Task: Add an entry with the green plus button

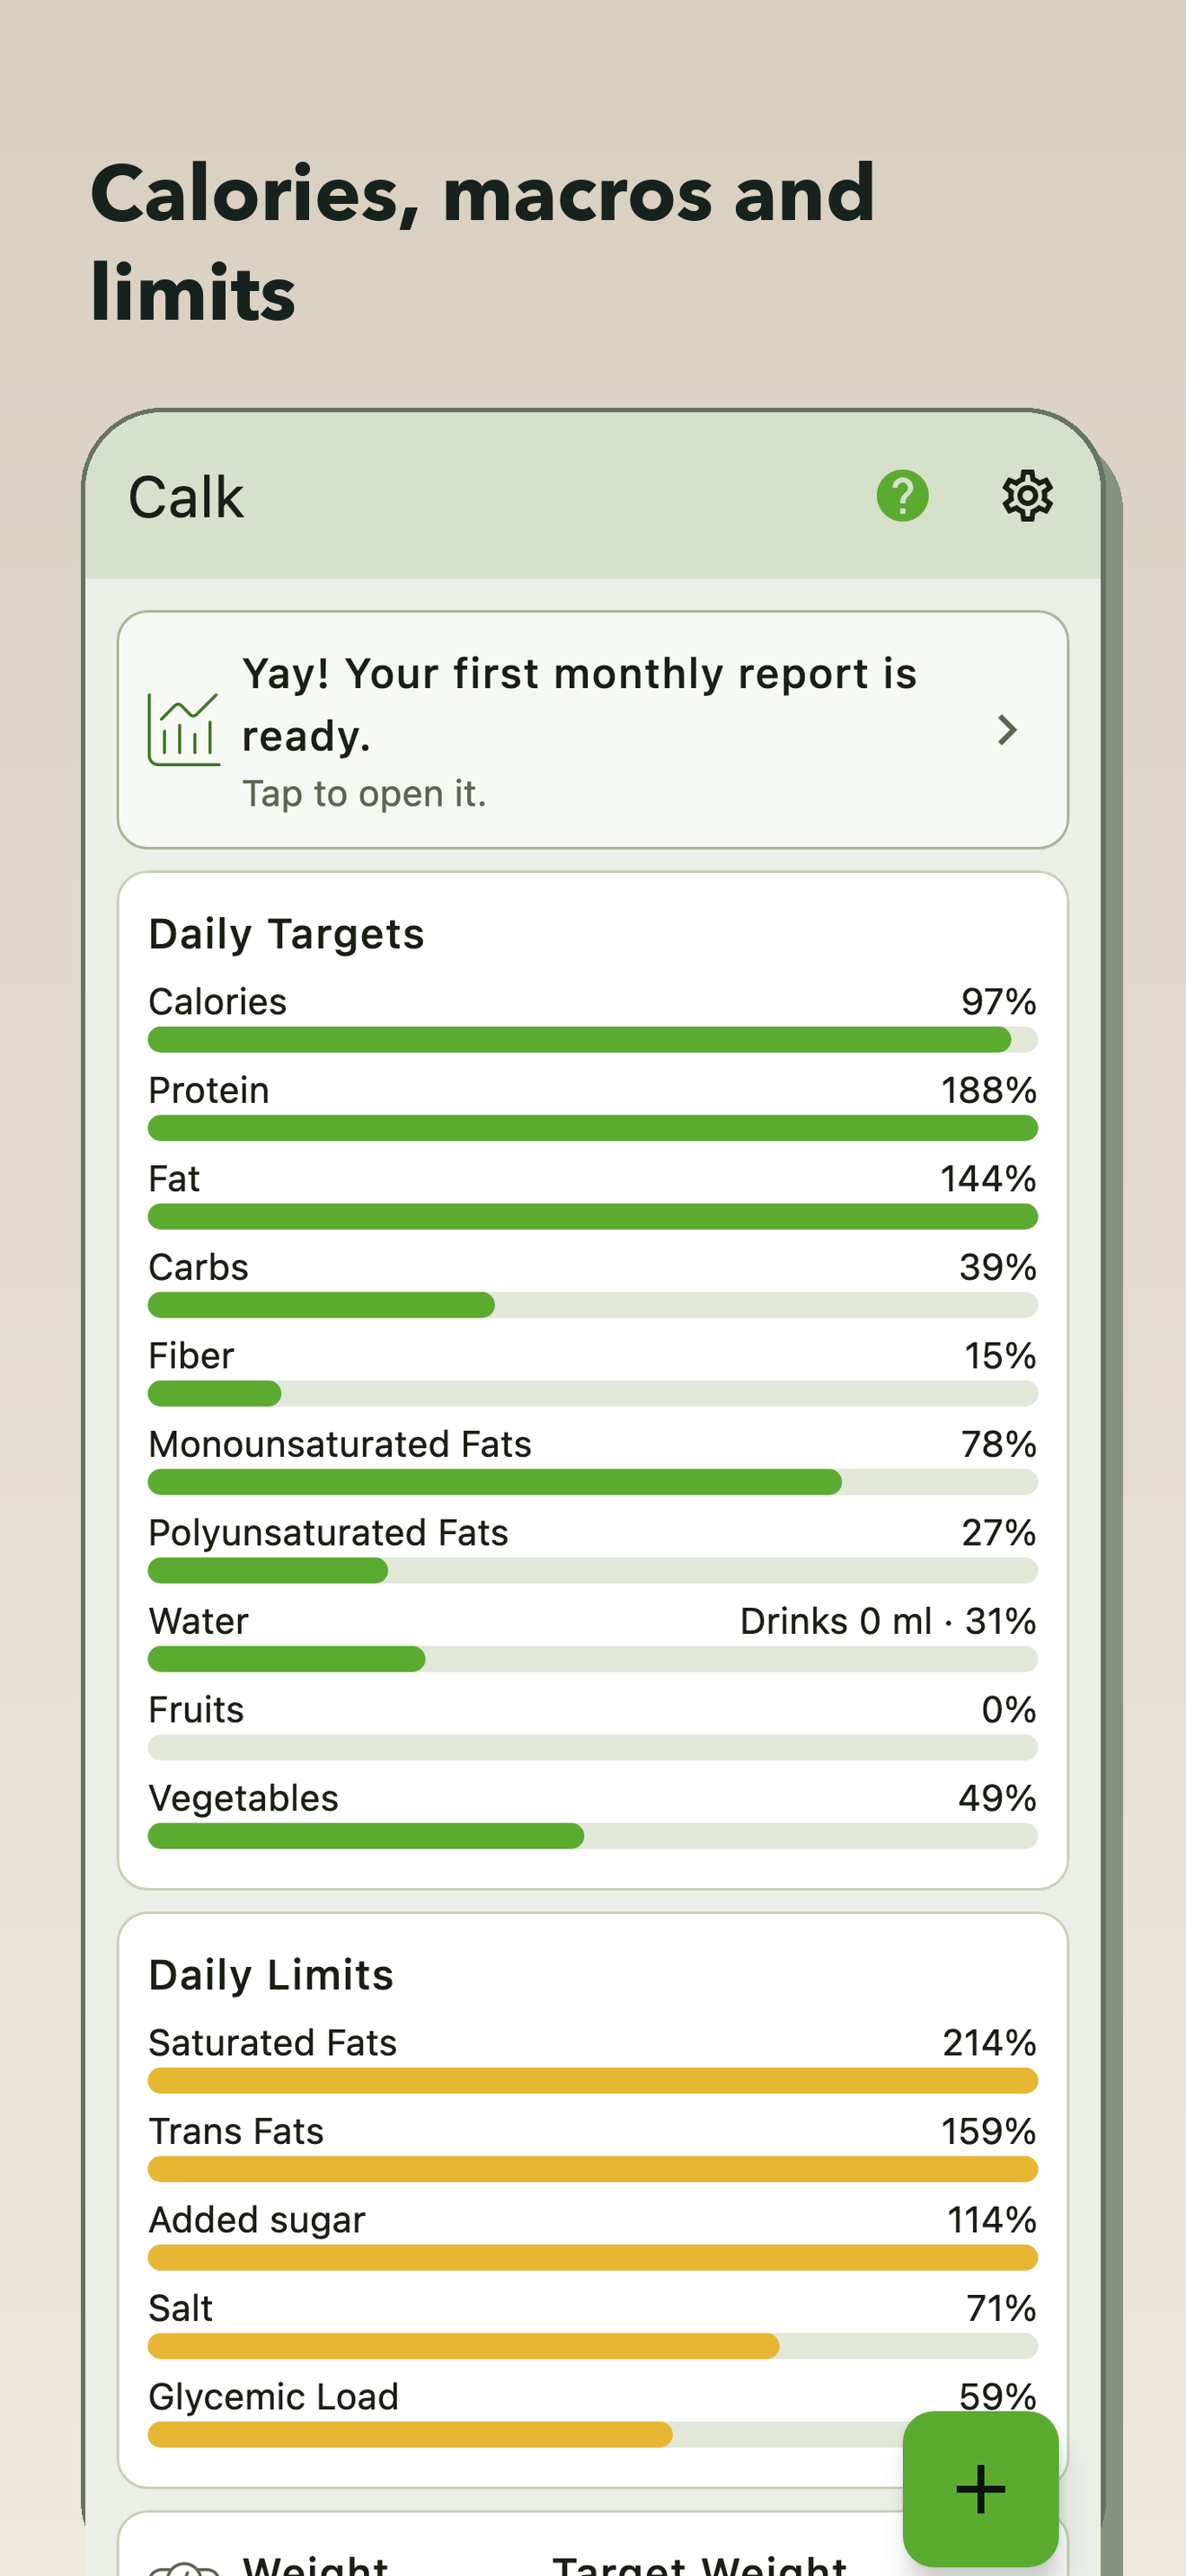Action: click(x=980, y=2489)
